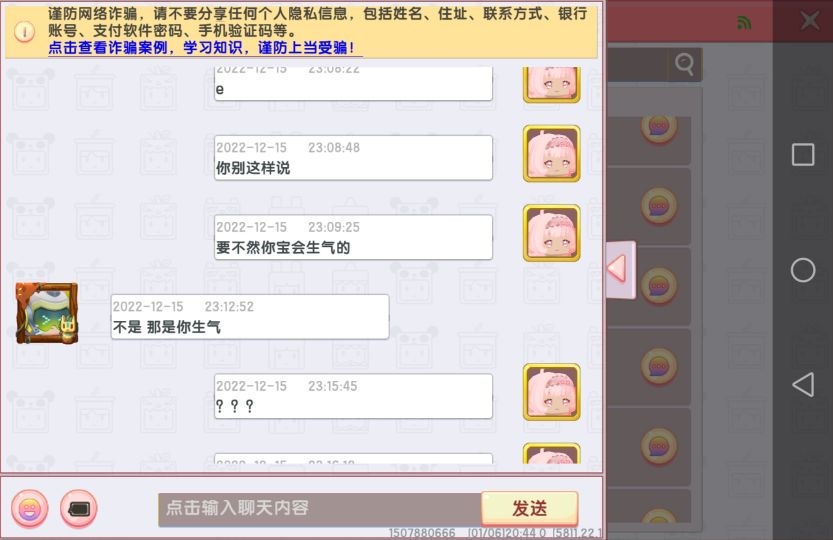Select the message bubble 不是 那是你生气

250,317
